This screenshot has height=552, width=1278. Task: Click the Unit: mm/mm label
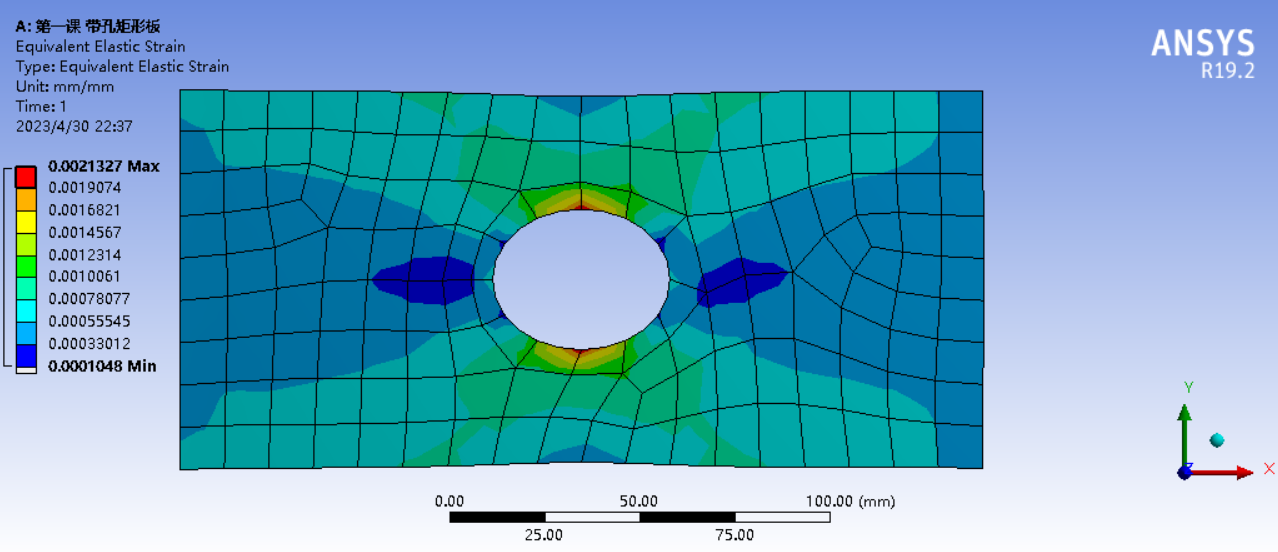click(65, 86)
